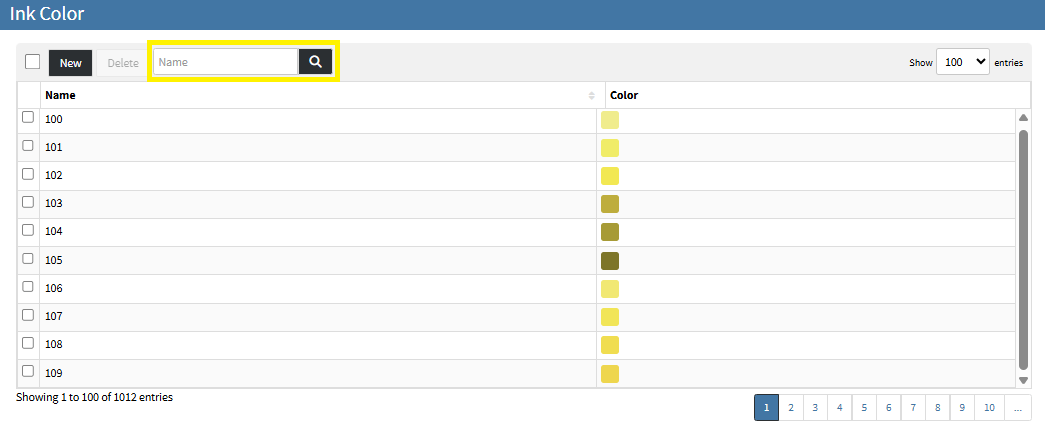Click the ellipsis pagination button

pos(1018,407)
